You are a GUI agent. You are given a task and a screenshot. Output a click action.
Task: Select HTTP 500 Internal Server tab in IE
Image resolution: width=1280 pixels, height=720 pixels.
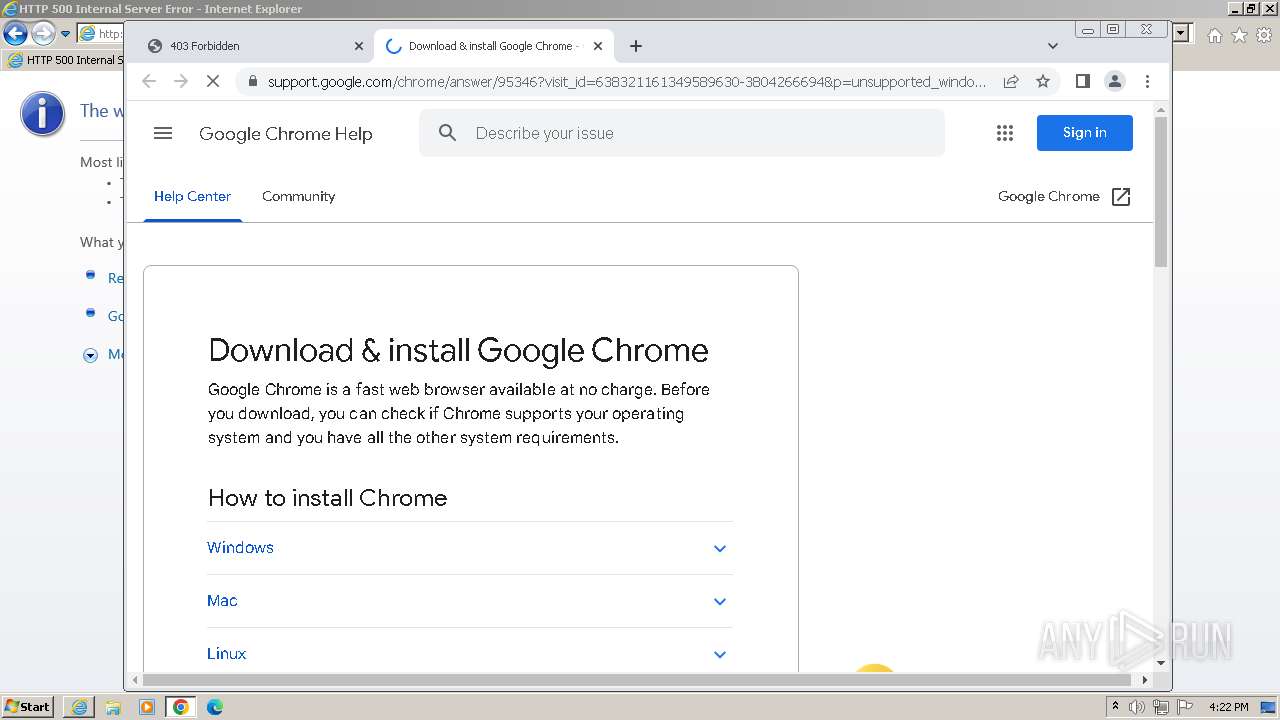pyautogui.click(x=65, y=60)
